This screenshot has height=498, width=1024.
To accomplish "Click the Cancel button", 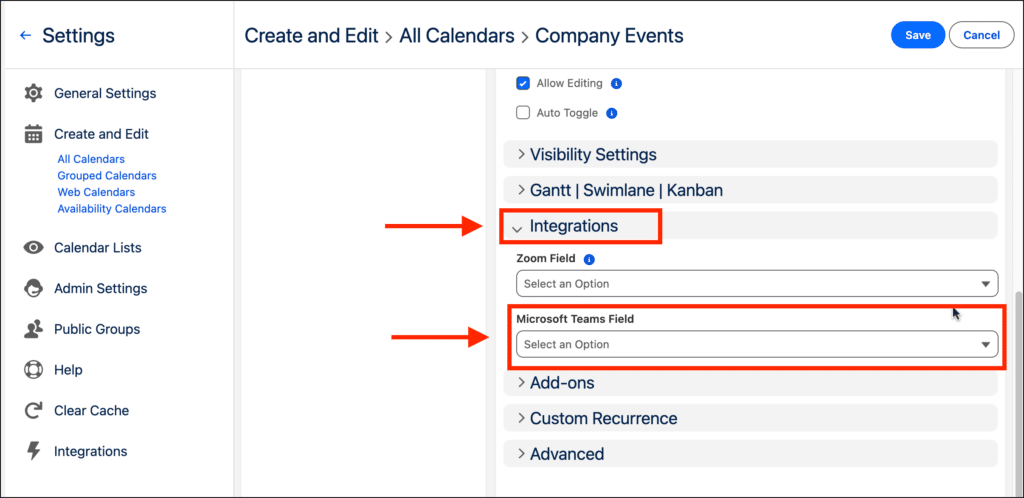I will [x=981, y=35].
